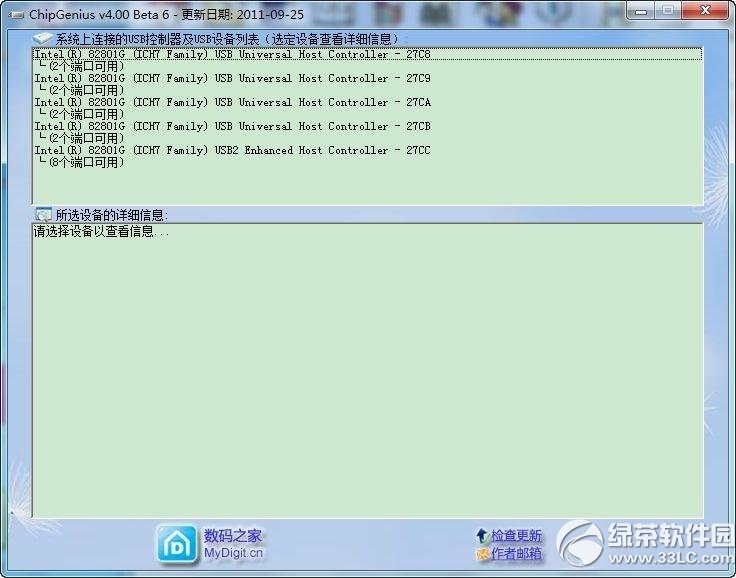
Task: Click the 所选设备的详细信息 label
Action: [112, 216]
